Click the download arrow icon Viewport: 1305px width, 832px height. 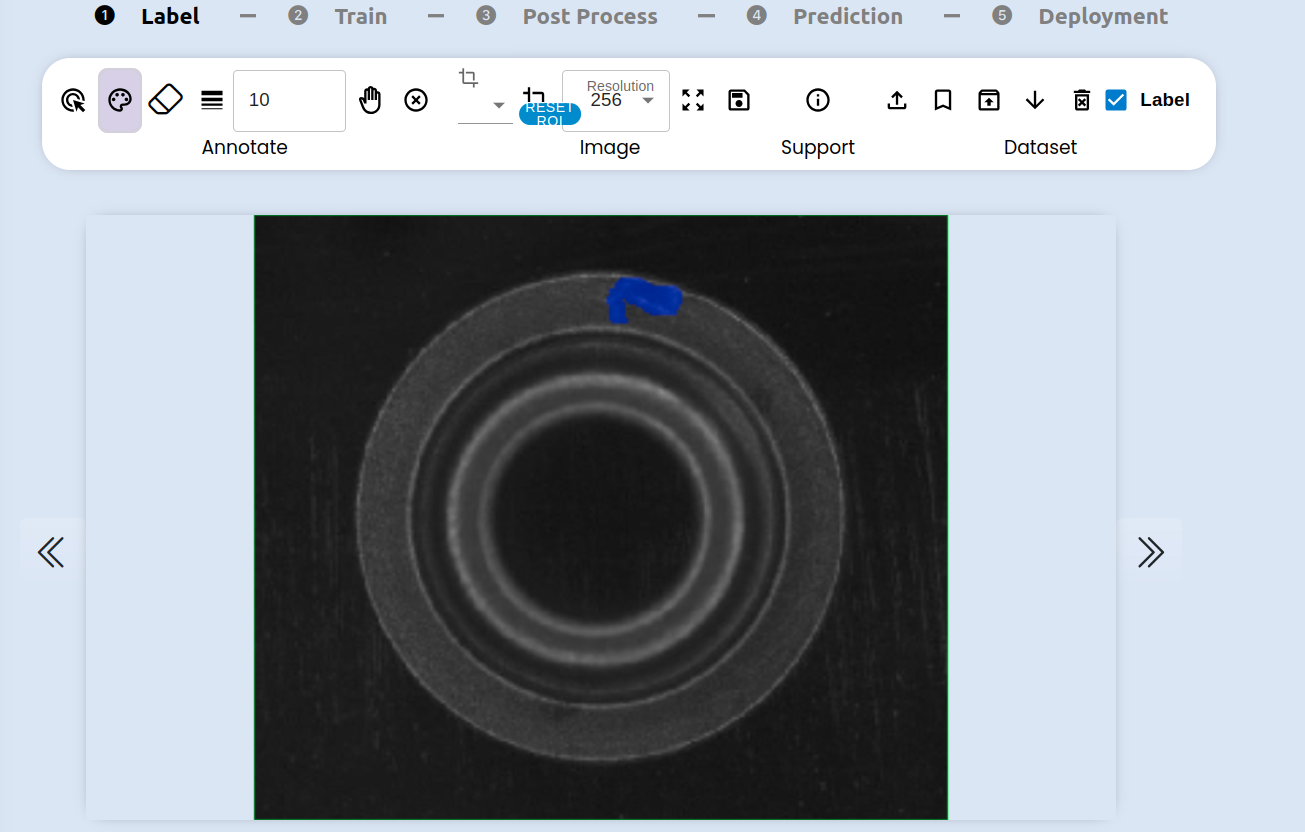tap(1035, 100)
